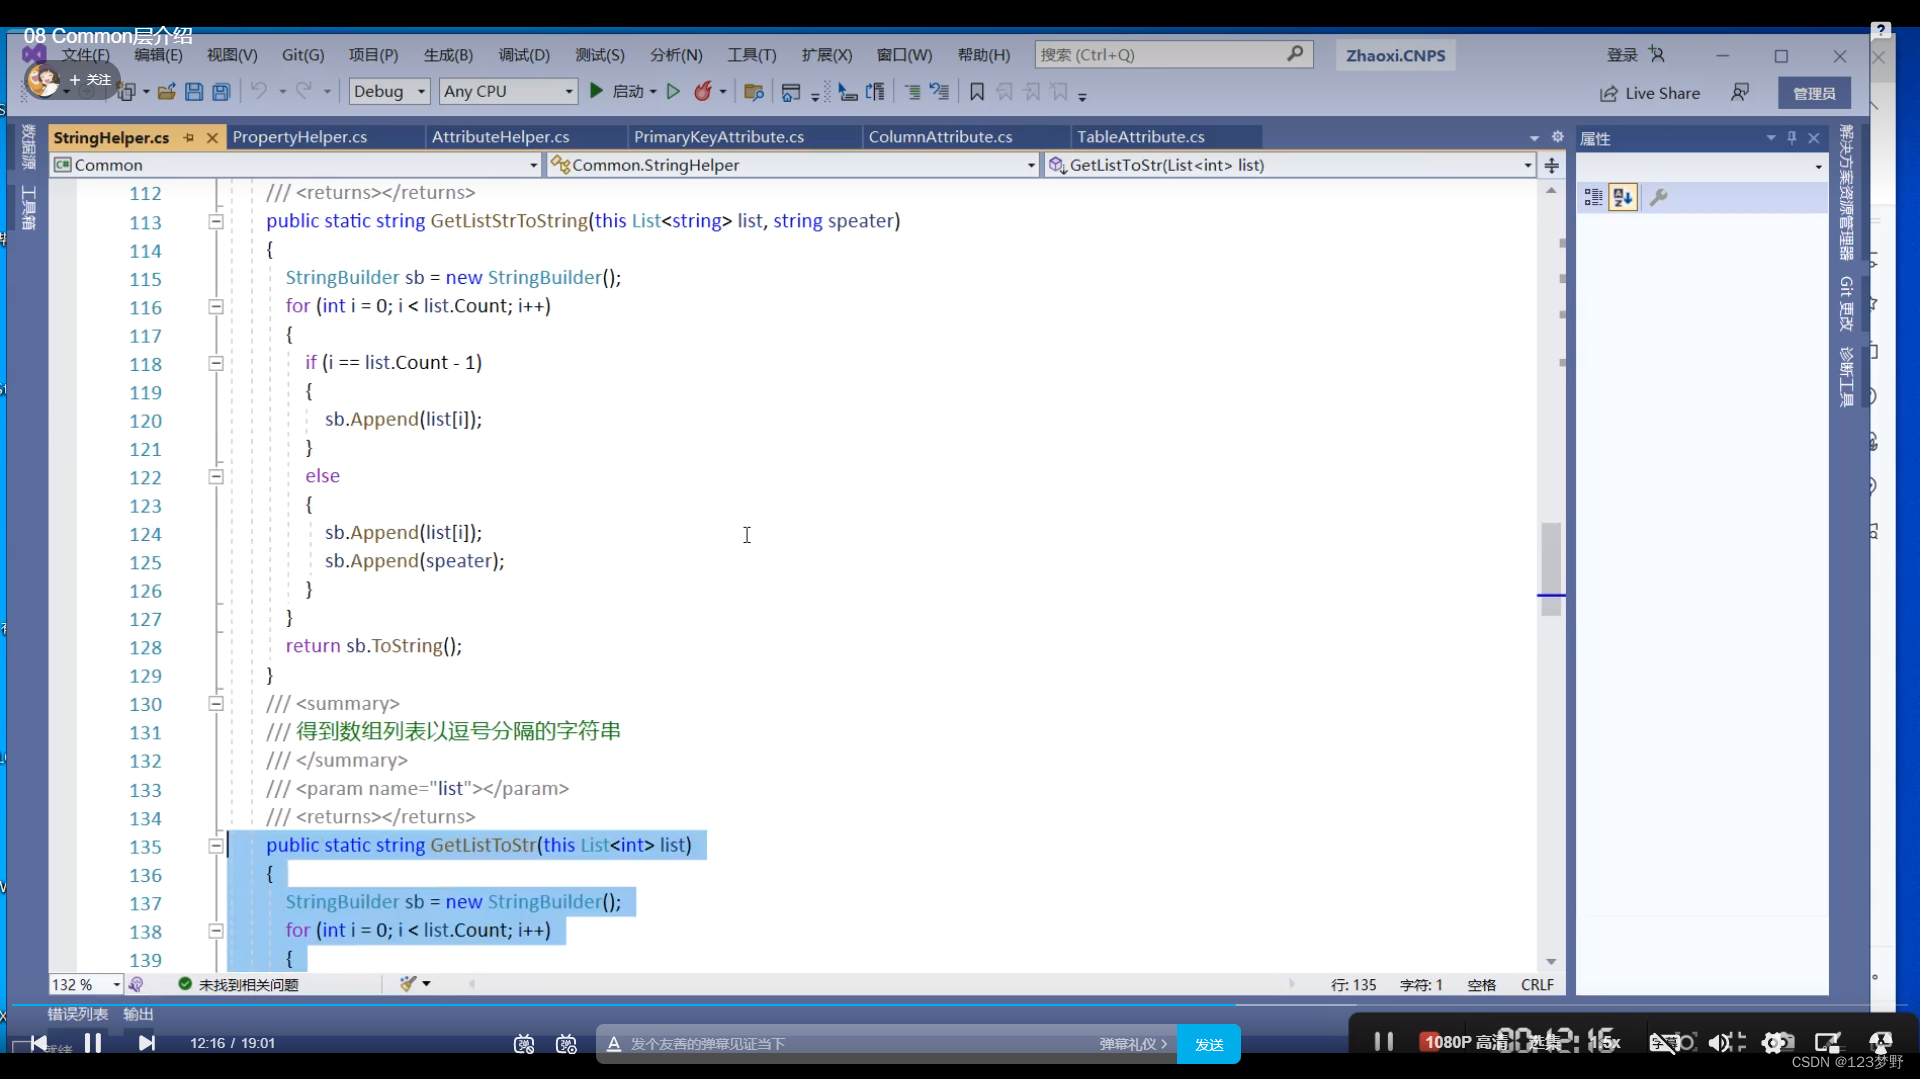This screenshot has width=1920, height=1079.
Task: Open danmaku settings icon in the player bar
Action: 566,1044
